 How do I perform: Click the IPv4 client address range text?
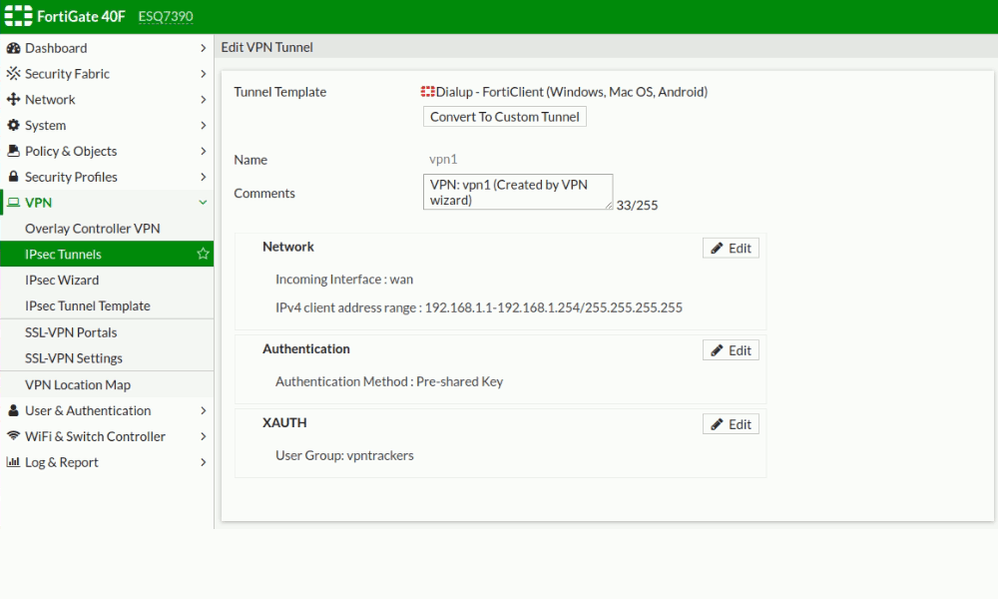[479, 307]
